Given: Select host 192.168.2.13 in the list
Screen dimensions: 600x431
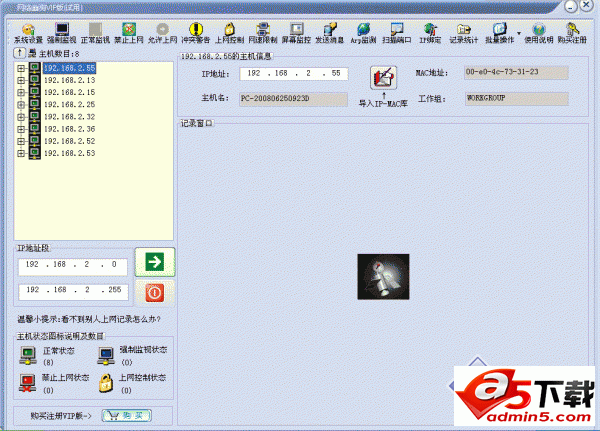Looking at the screenshot, I should click(69, 80).
